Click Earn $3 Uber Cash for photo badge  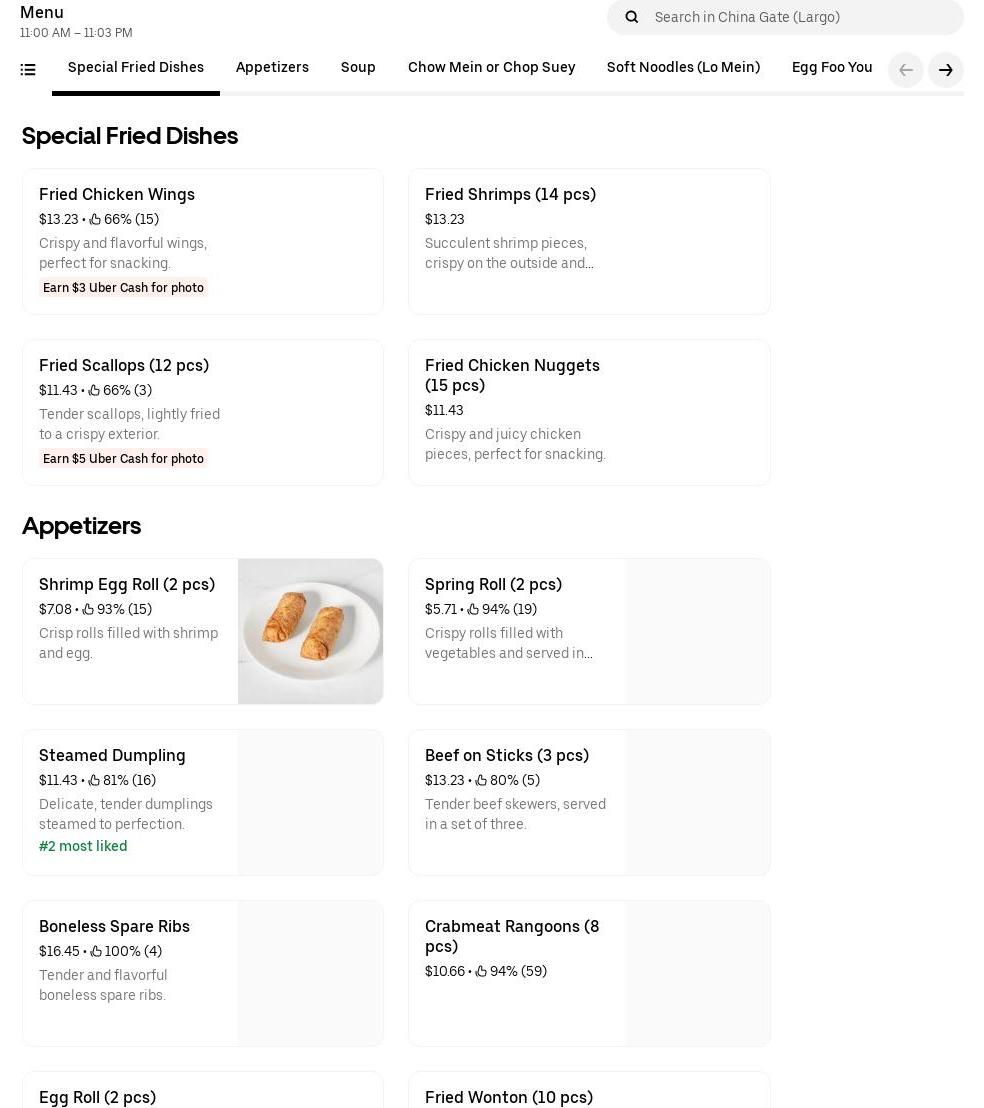(123, 288)
